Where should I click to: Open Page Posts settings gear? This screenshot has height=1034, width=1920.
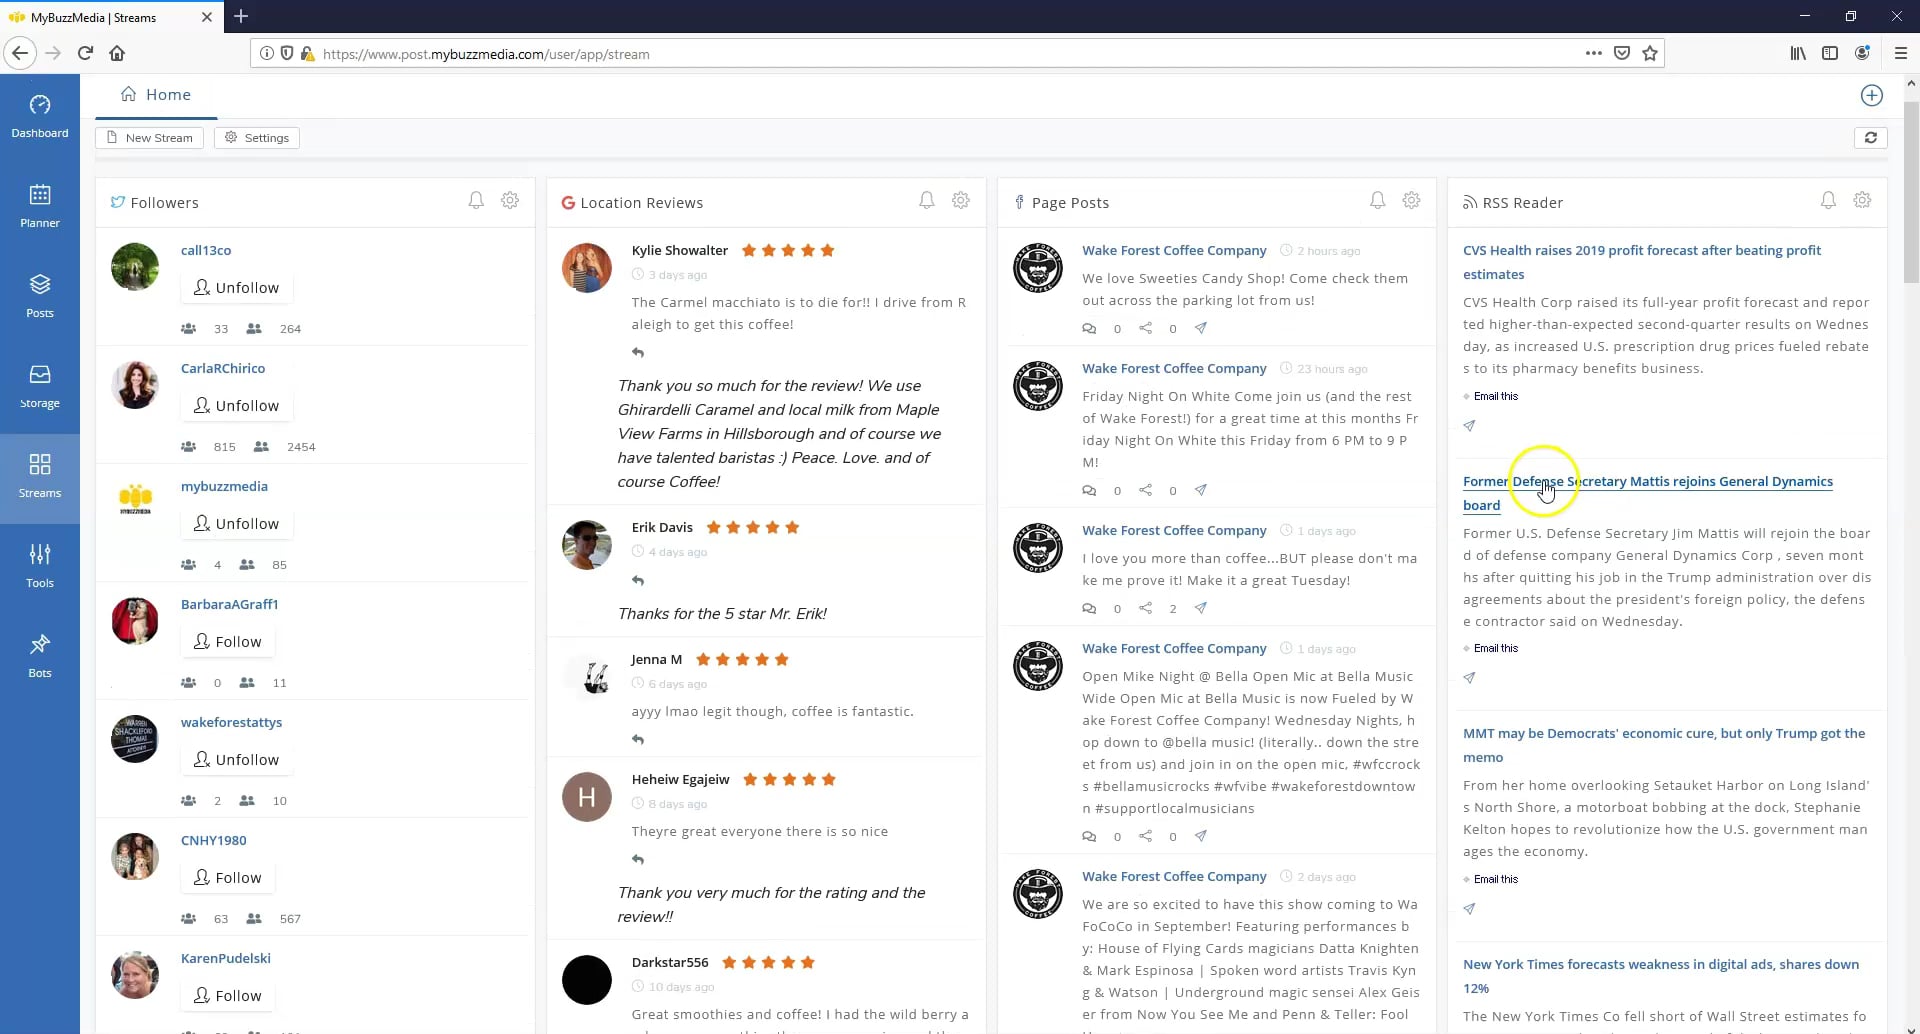click(x=1412, y=201)
